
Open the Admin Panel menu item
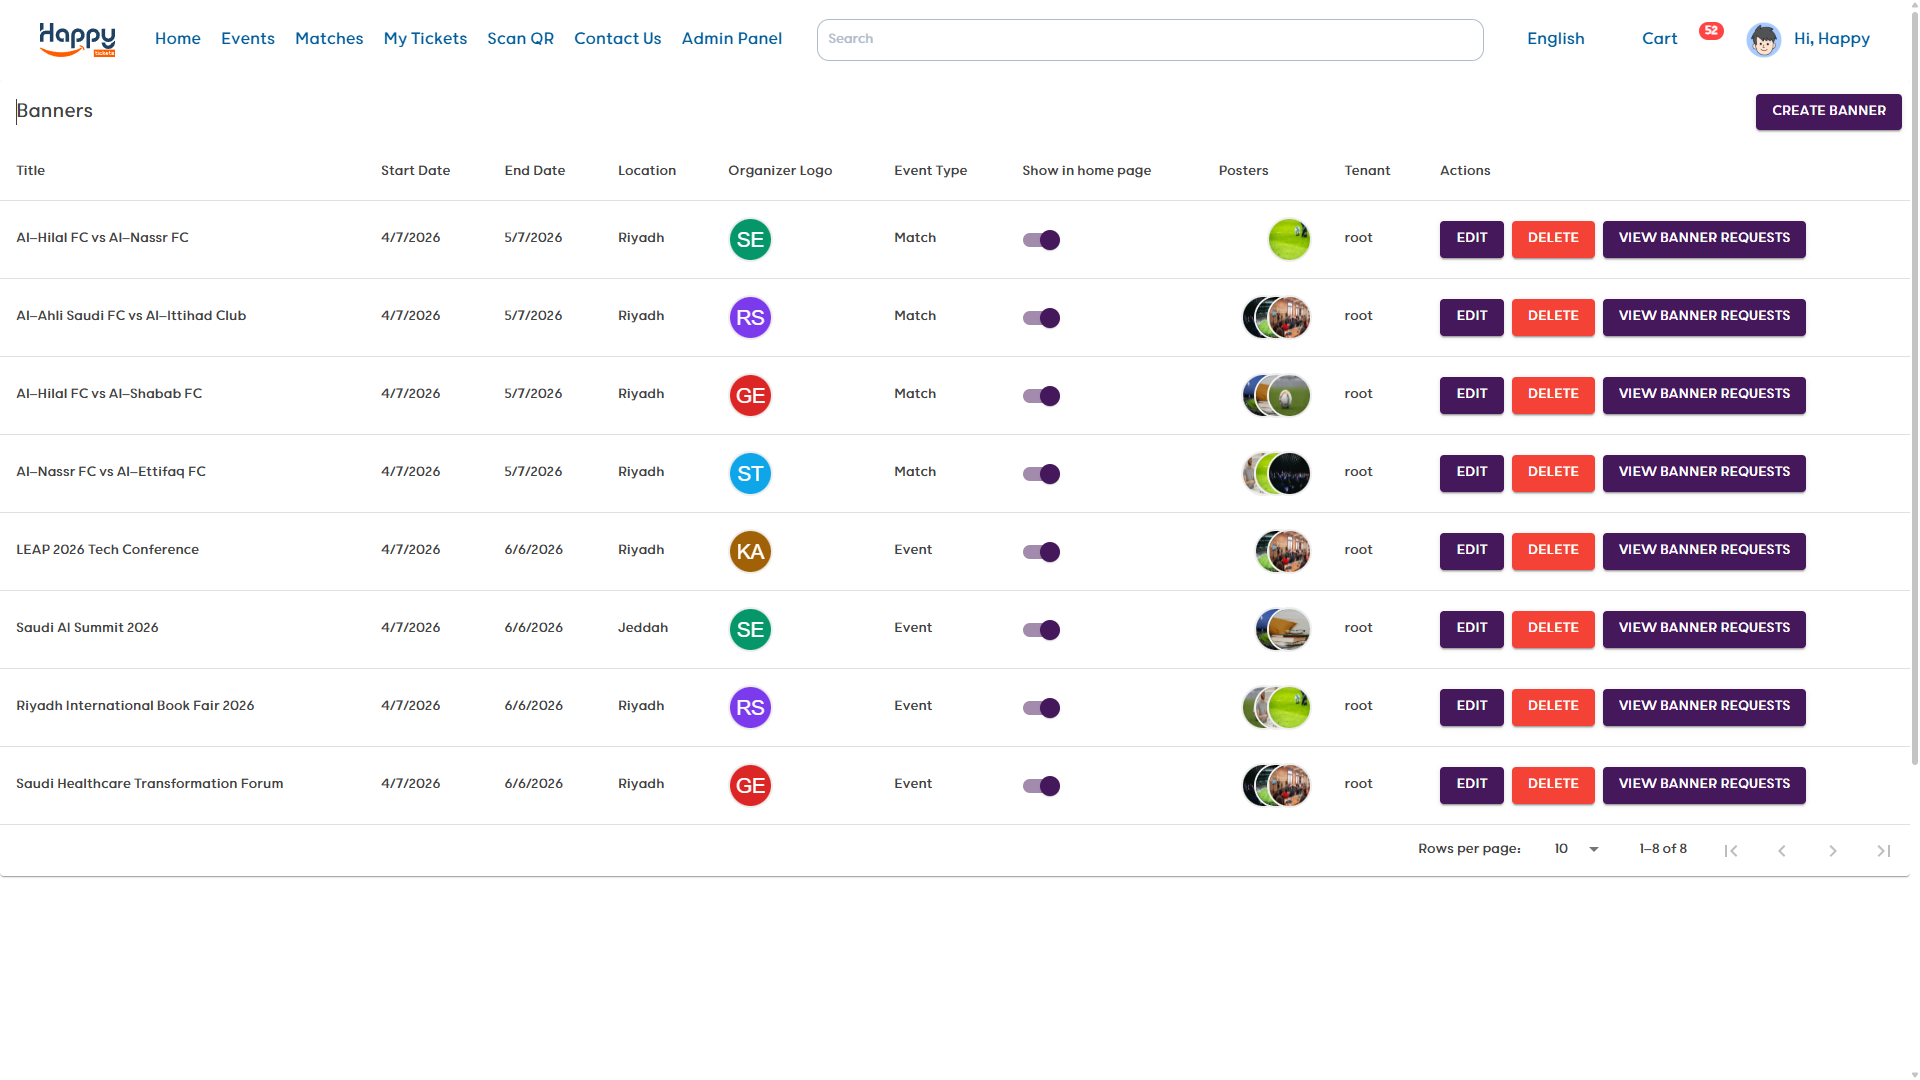[731, 39]
